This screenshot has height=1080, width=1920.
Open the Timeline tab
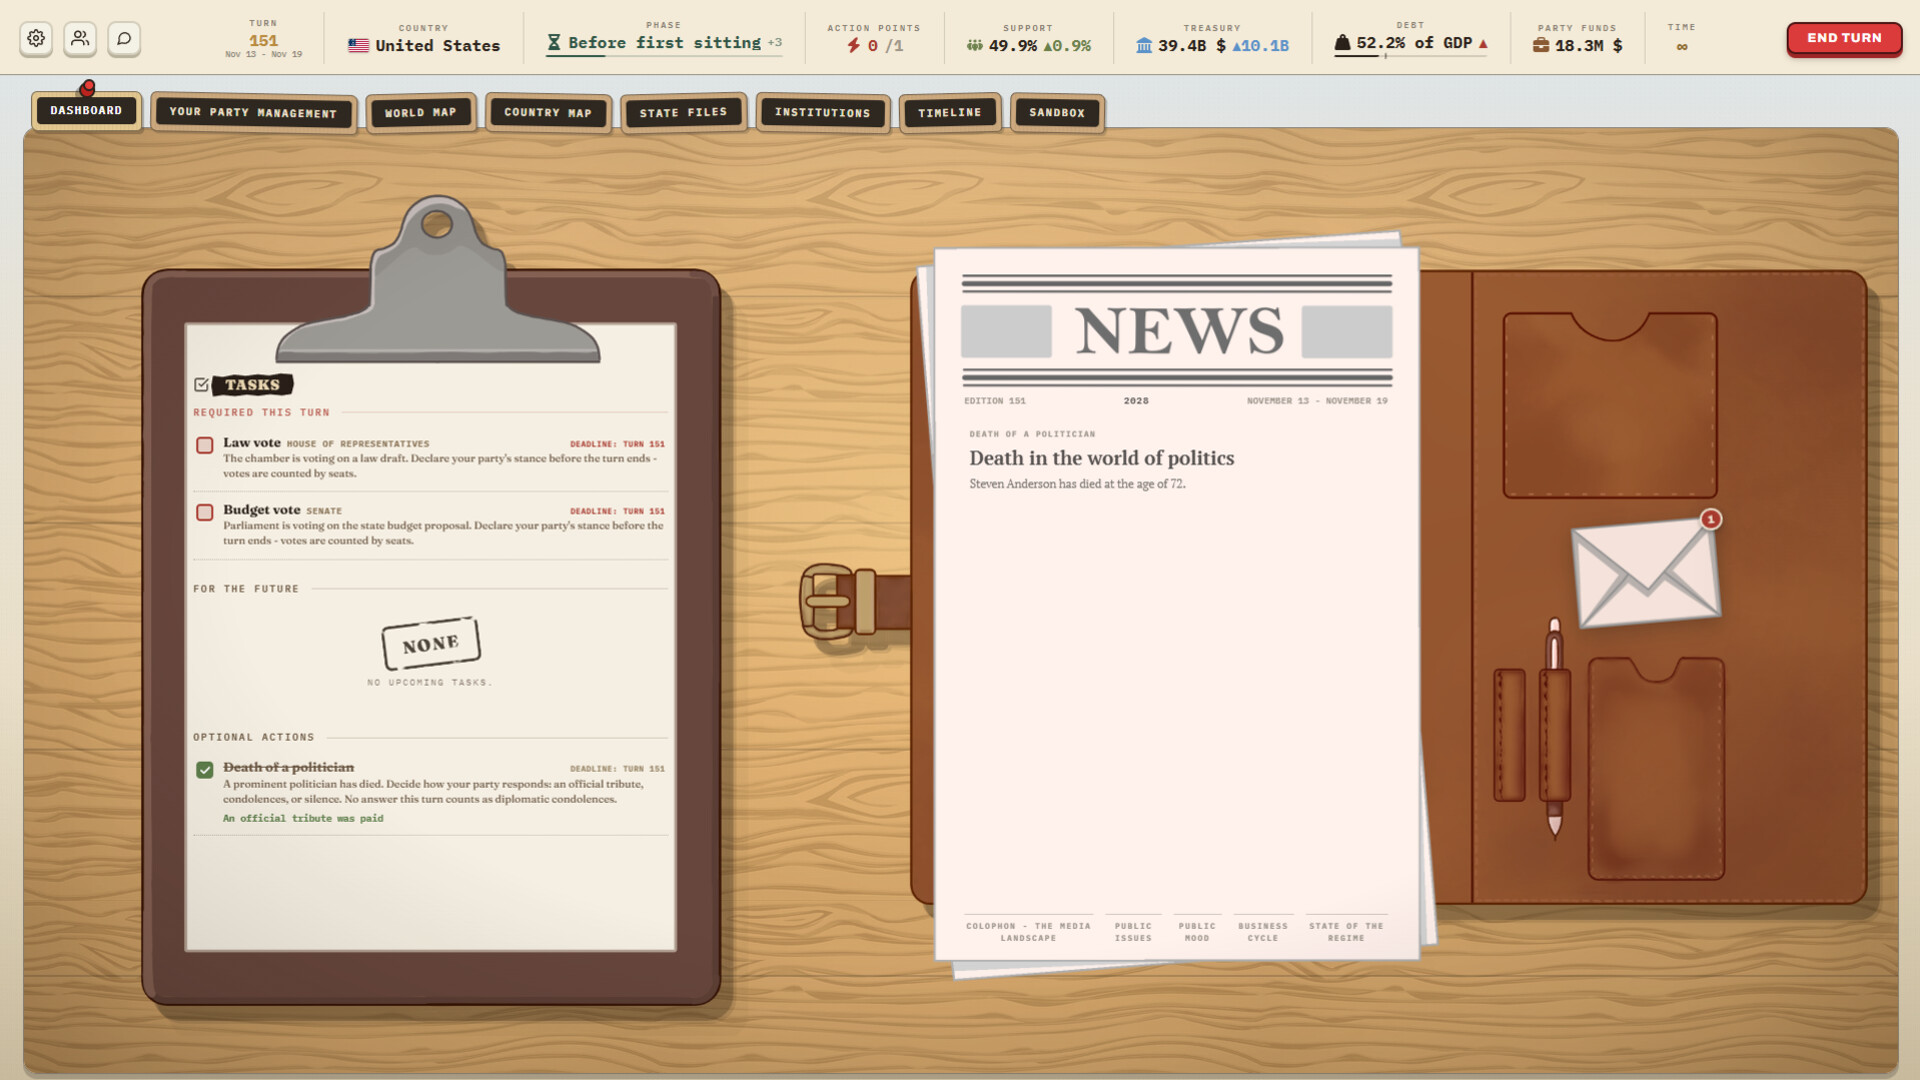[950, 113]
